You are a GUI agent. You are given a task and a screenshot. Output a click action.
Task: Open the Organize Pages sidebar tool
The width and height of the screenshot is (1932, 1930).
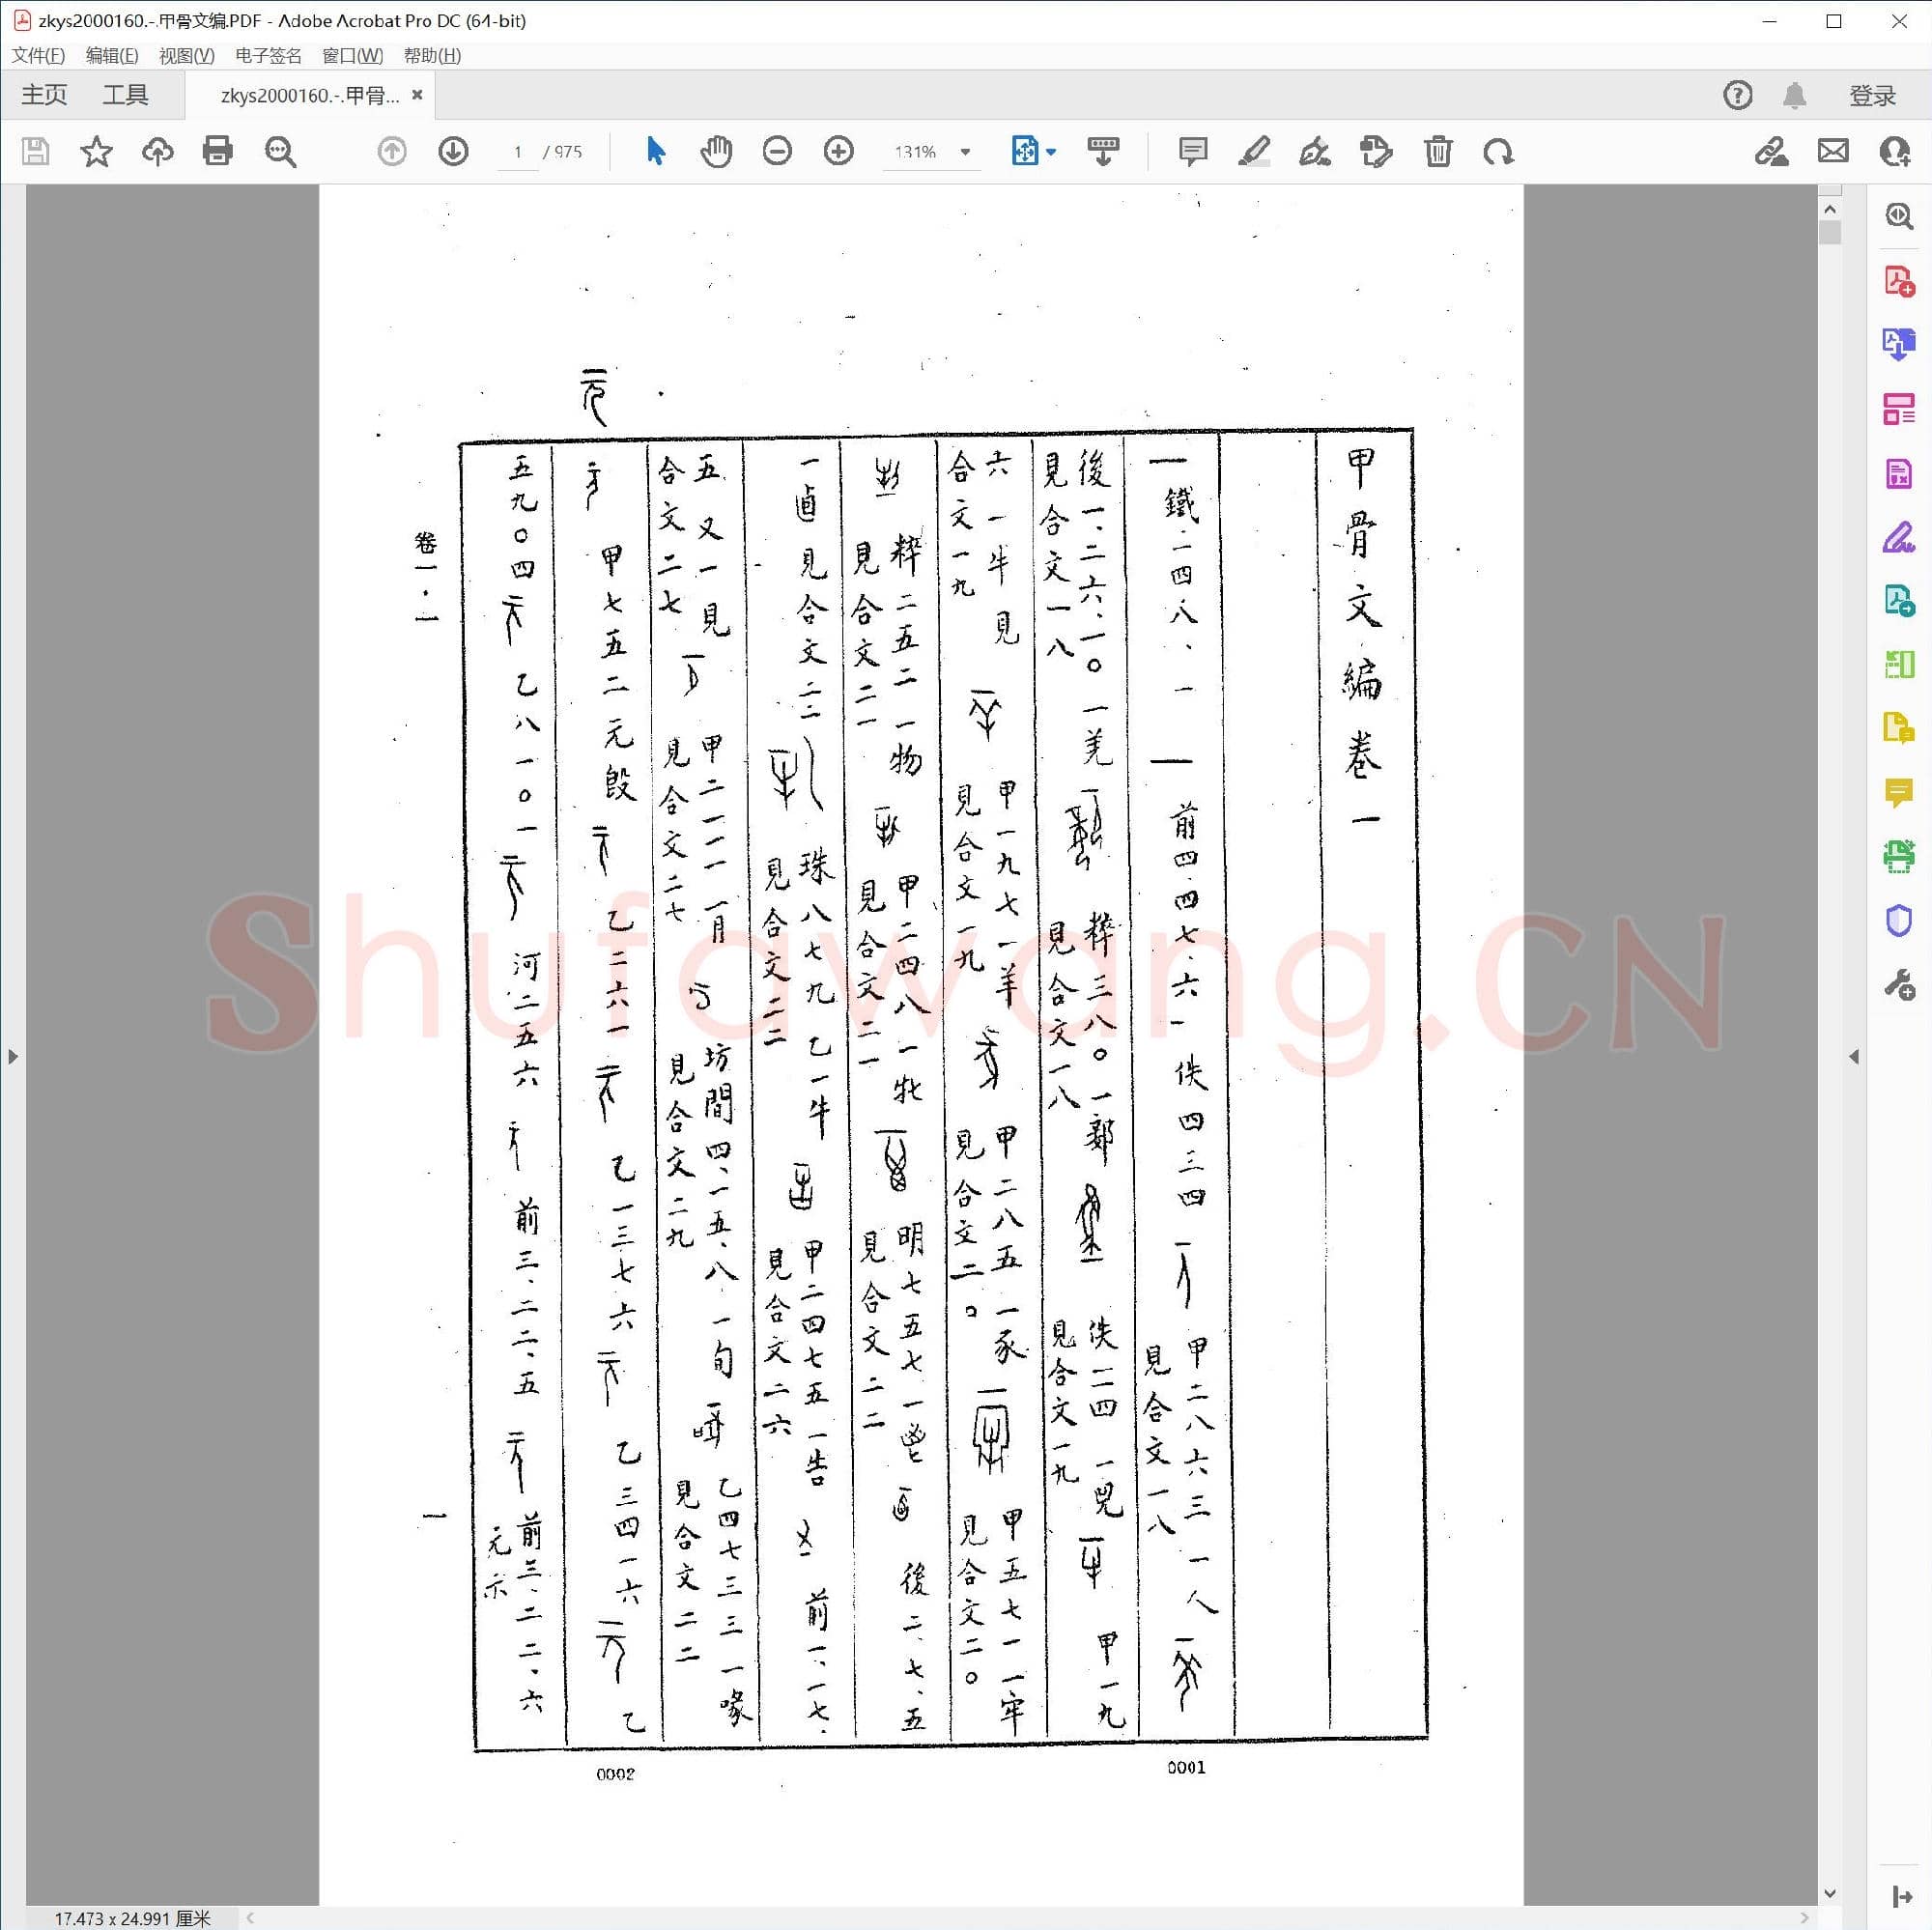pyautogui.click(x=1899, y=409)
